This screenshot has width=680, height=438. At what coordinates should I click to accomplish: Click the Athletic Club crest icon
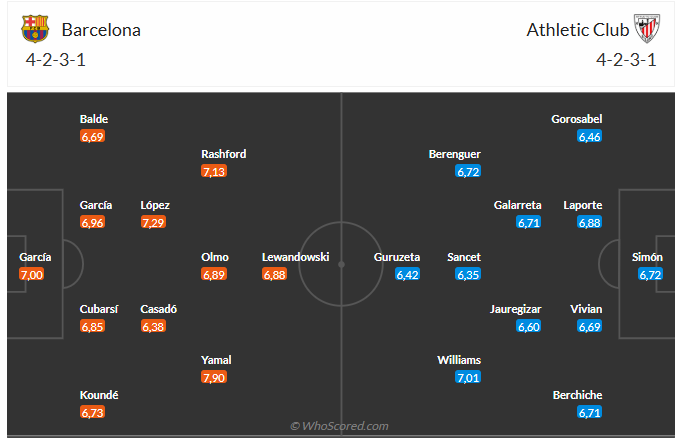(x=647, y=29)
